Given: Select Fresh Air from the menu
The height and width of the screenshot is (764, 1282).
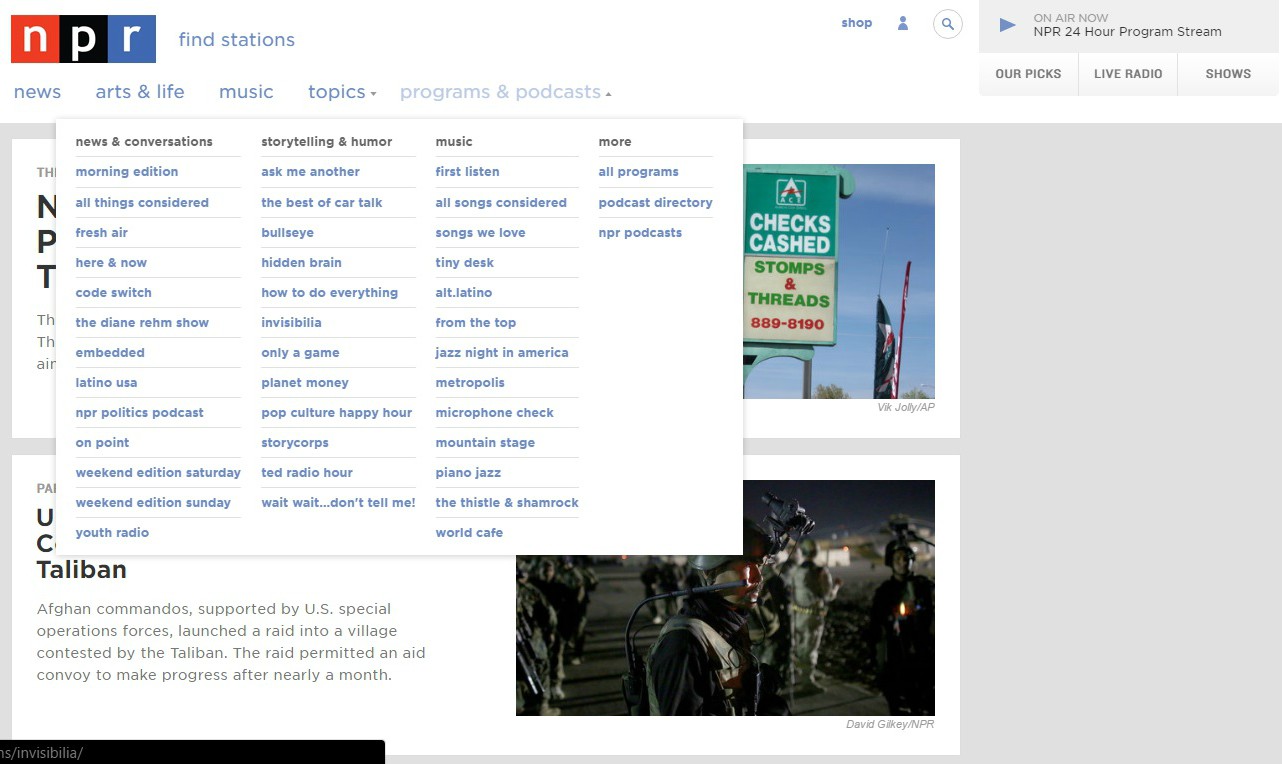Looking at the screenshot, I should [102, 232].
